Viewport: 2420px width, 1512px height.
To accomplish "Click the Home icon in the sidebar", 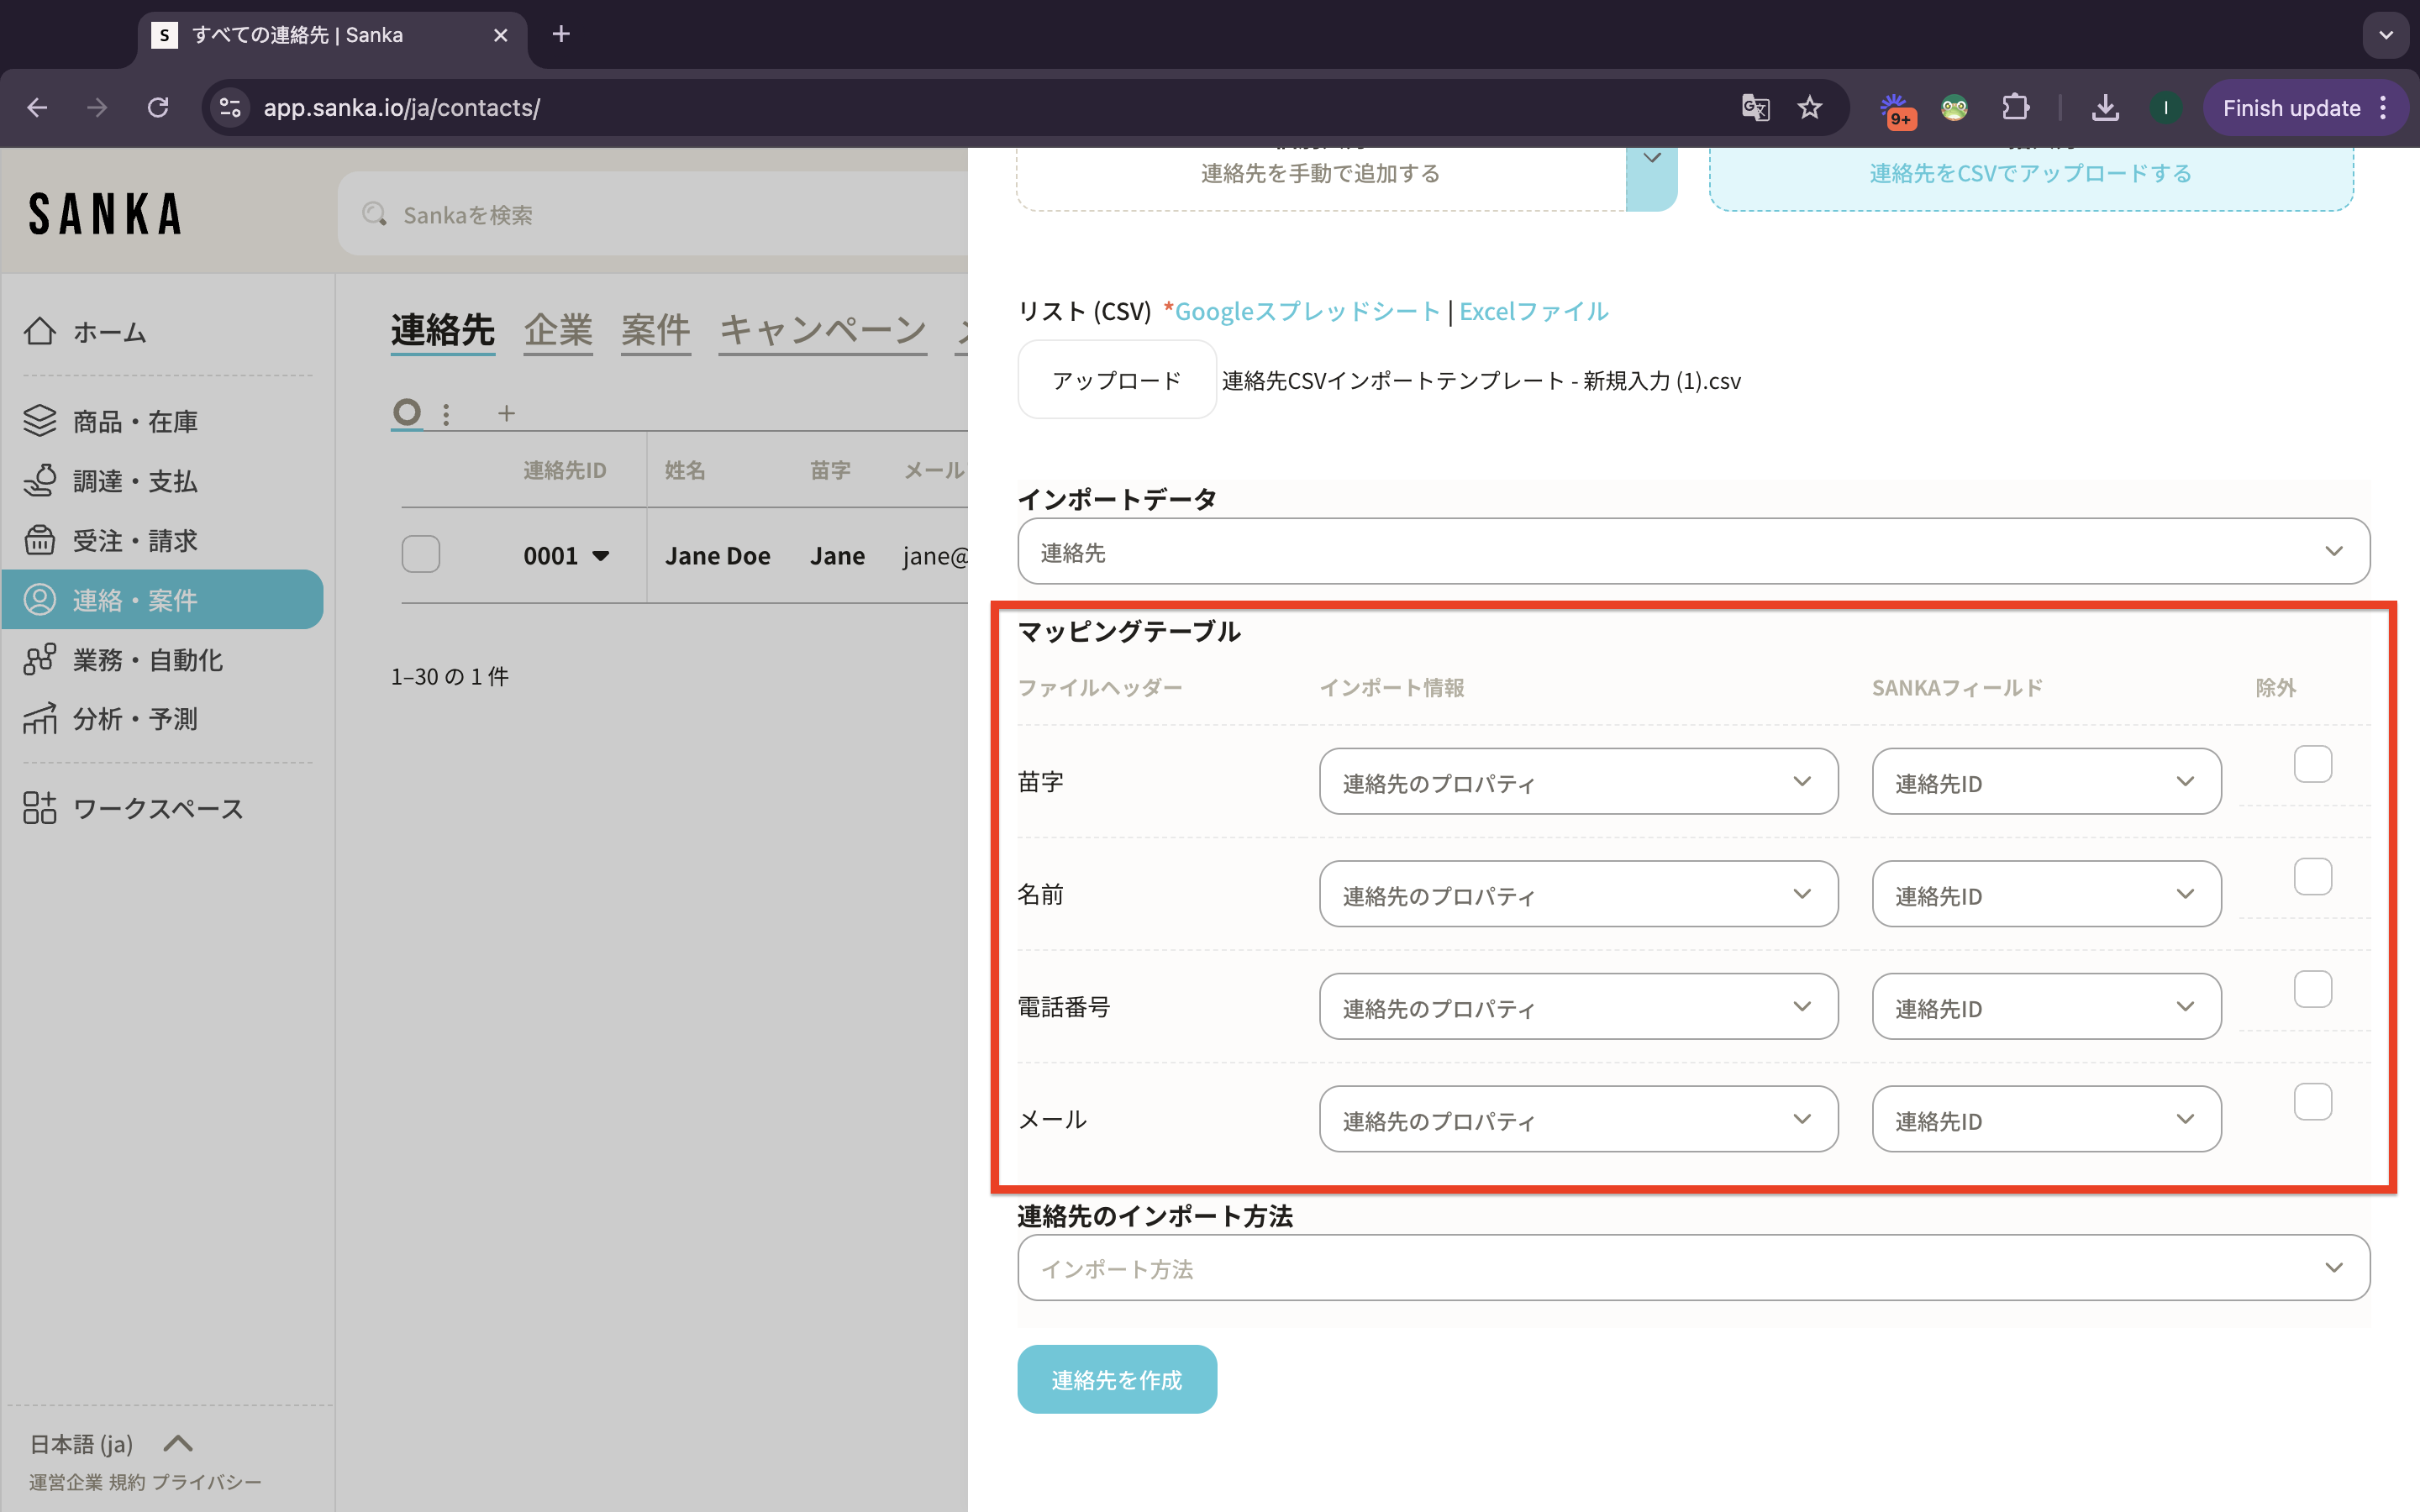I will (x=40, y=332).
